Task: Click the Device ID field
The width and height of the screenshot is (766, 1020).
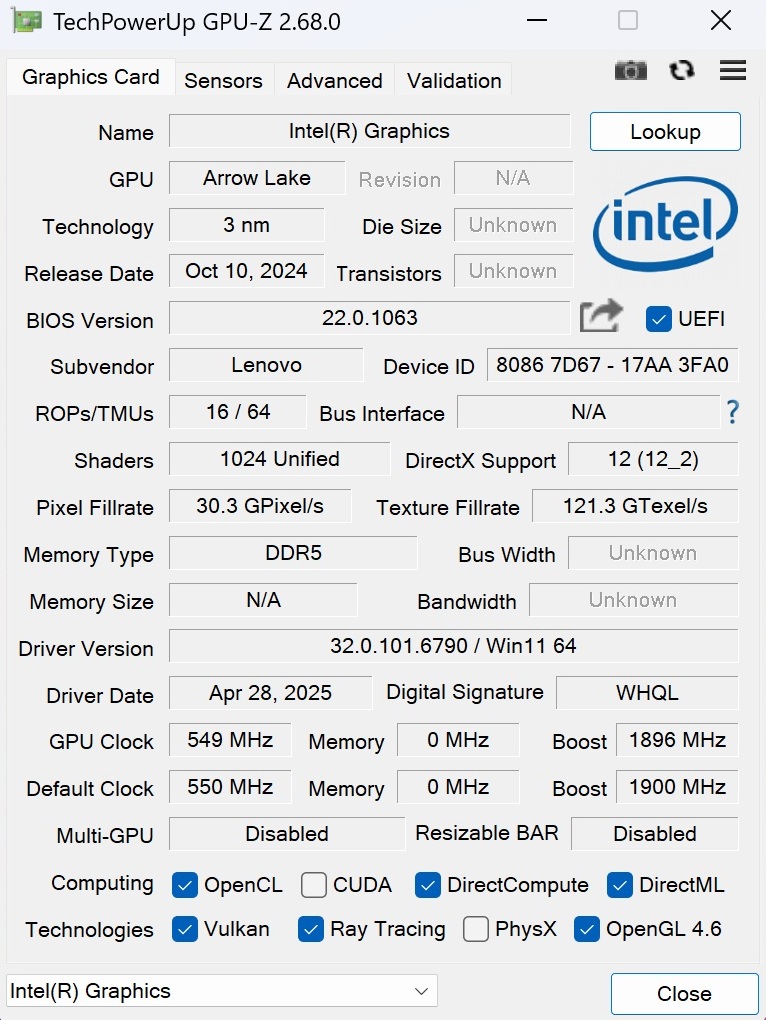Action: (x=612, y=365)
